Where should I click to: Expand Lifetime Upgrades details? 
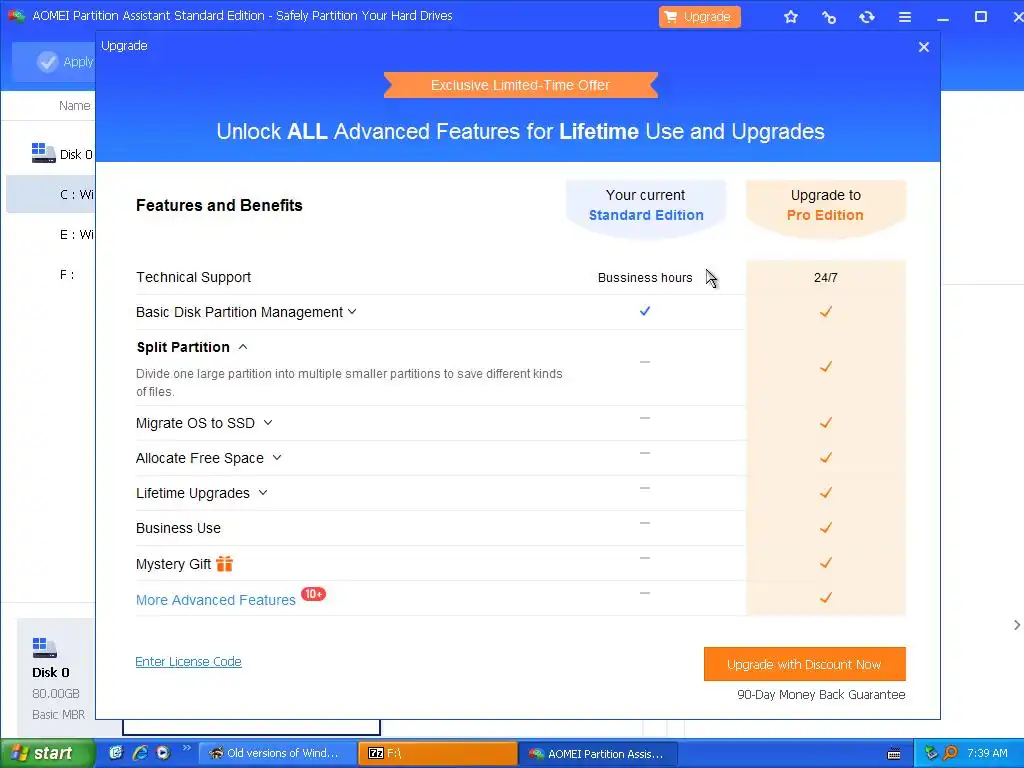click(263, 492)
